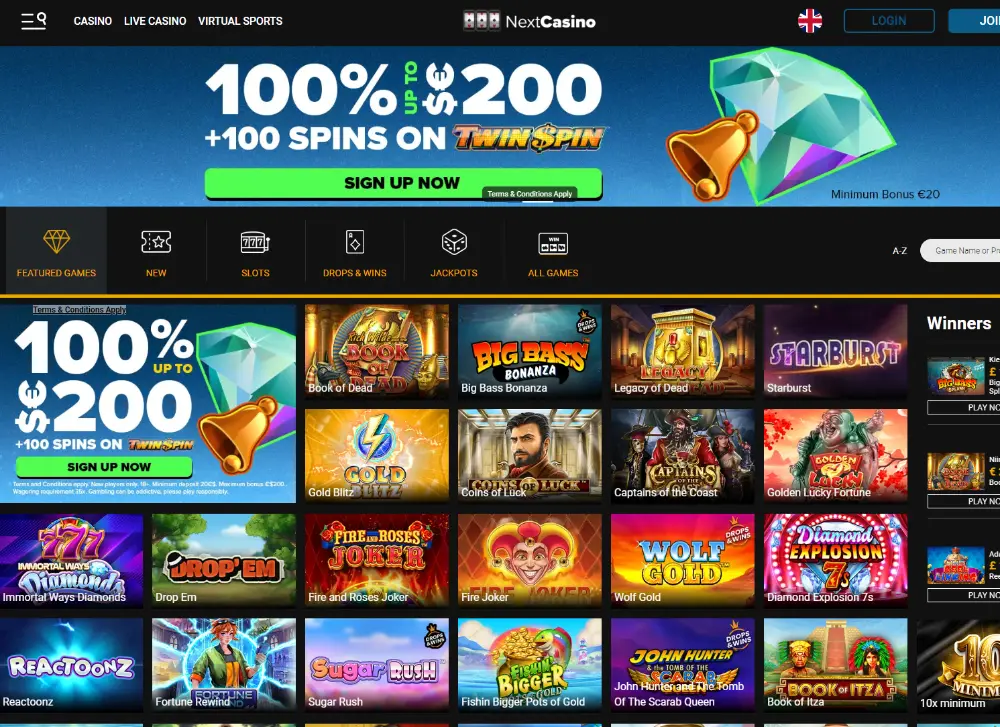The image size is (1000, 727).
Task: Click the UK flag language selector
Action: point(810,21)
